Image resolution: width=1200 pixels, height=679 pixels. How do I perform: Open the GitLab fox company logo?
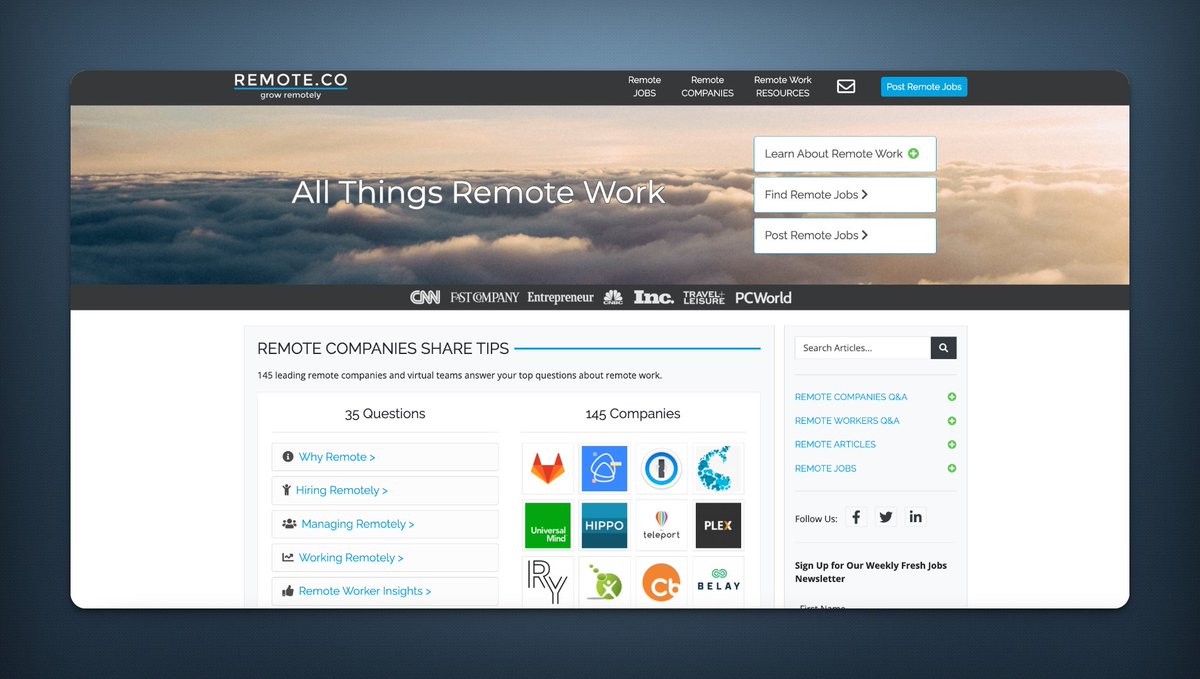tap(548, 469)
